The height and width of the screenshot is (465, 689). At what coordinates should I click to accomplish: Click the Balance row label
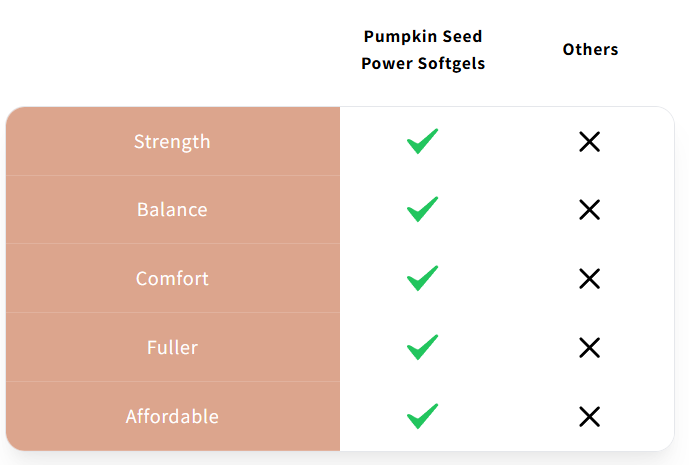[x=172, y=210]
